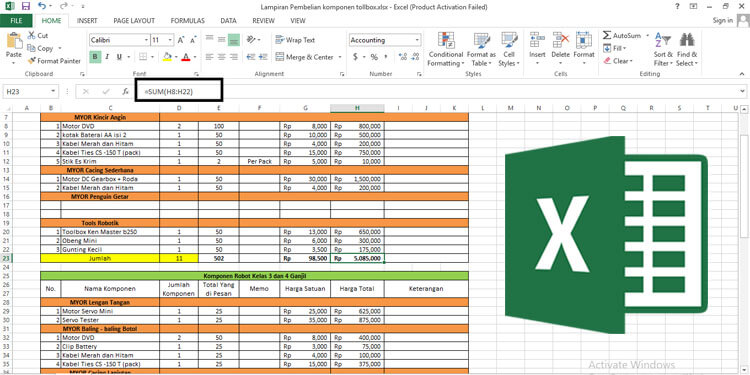
Task: Switch to the DATA tab
Action: 229,21
